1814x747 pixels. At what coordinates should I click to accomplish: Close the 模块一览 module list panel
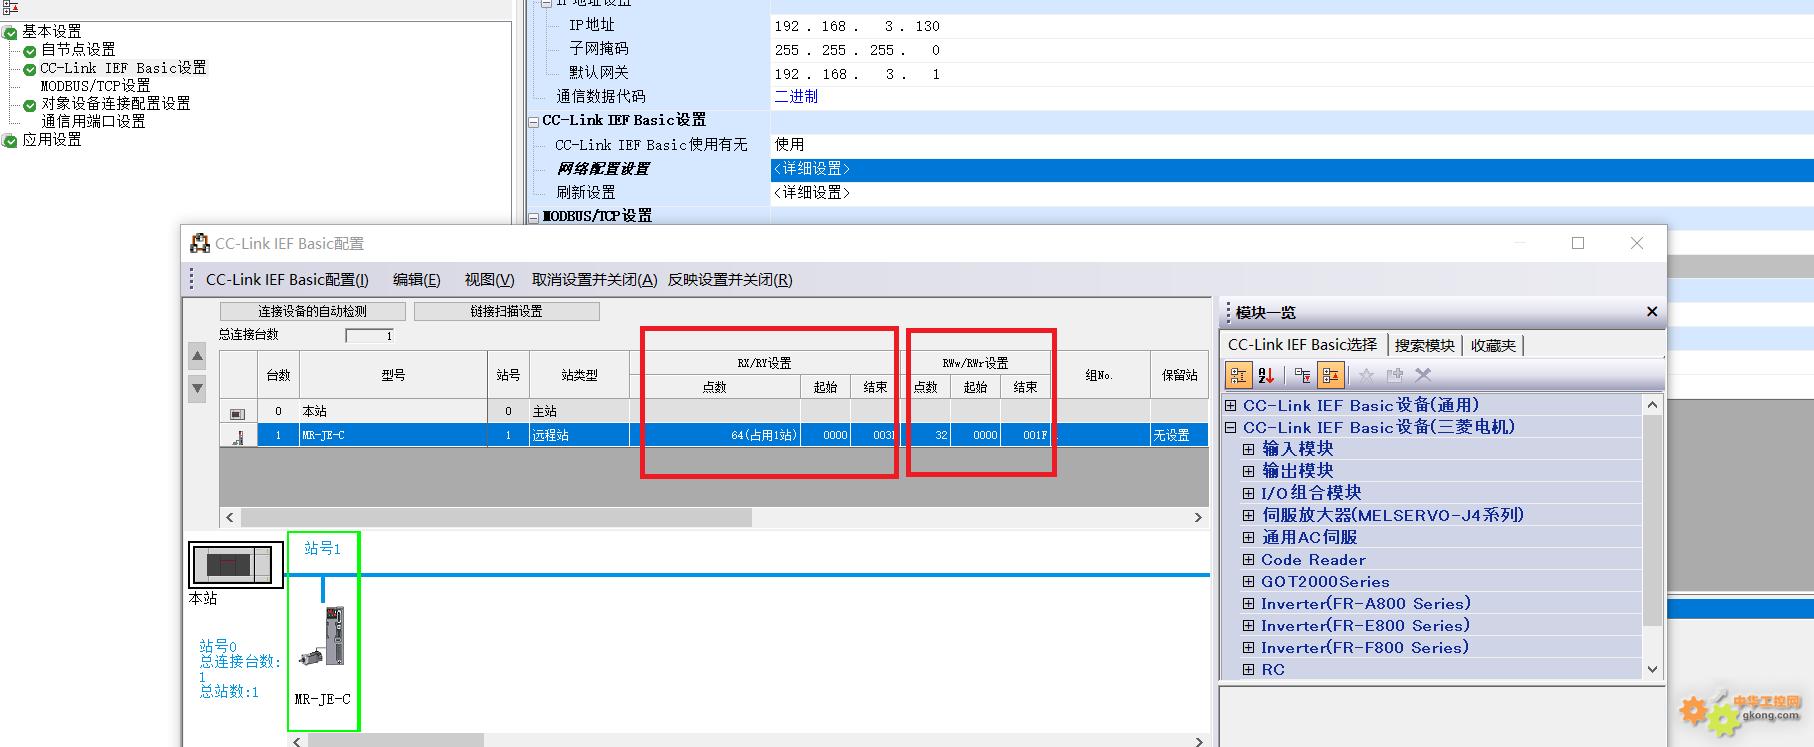[1652, 312]
